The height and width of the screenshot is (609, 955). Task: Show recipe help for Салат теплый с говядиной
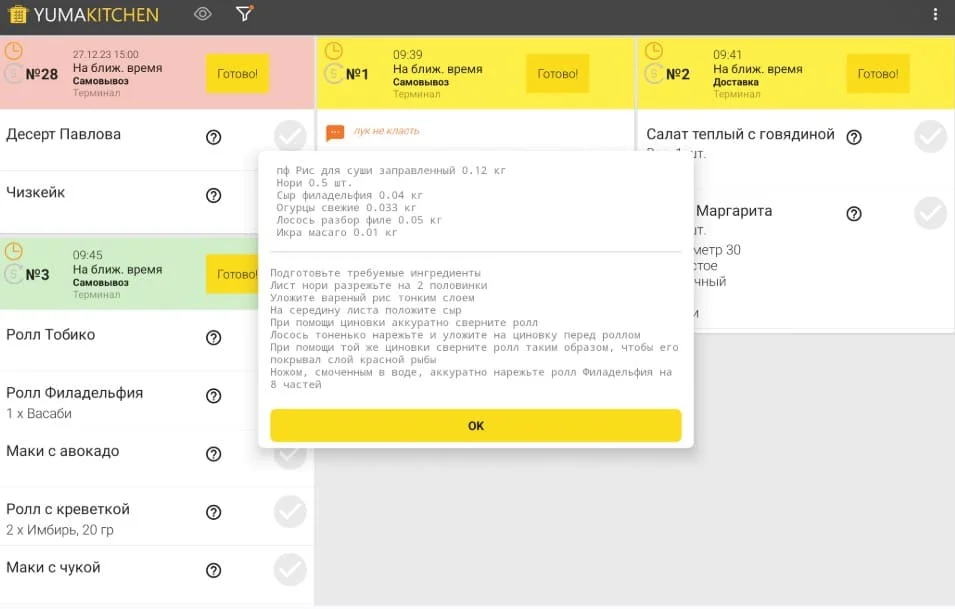(x=854, y=137)
